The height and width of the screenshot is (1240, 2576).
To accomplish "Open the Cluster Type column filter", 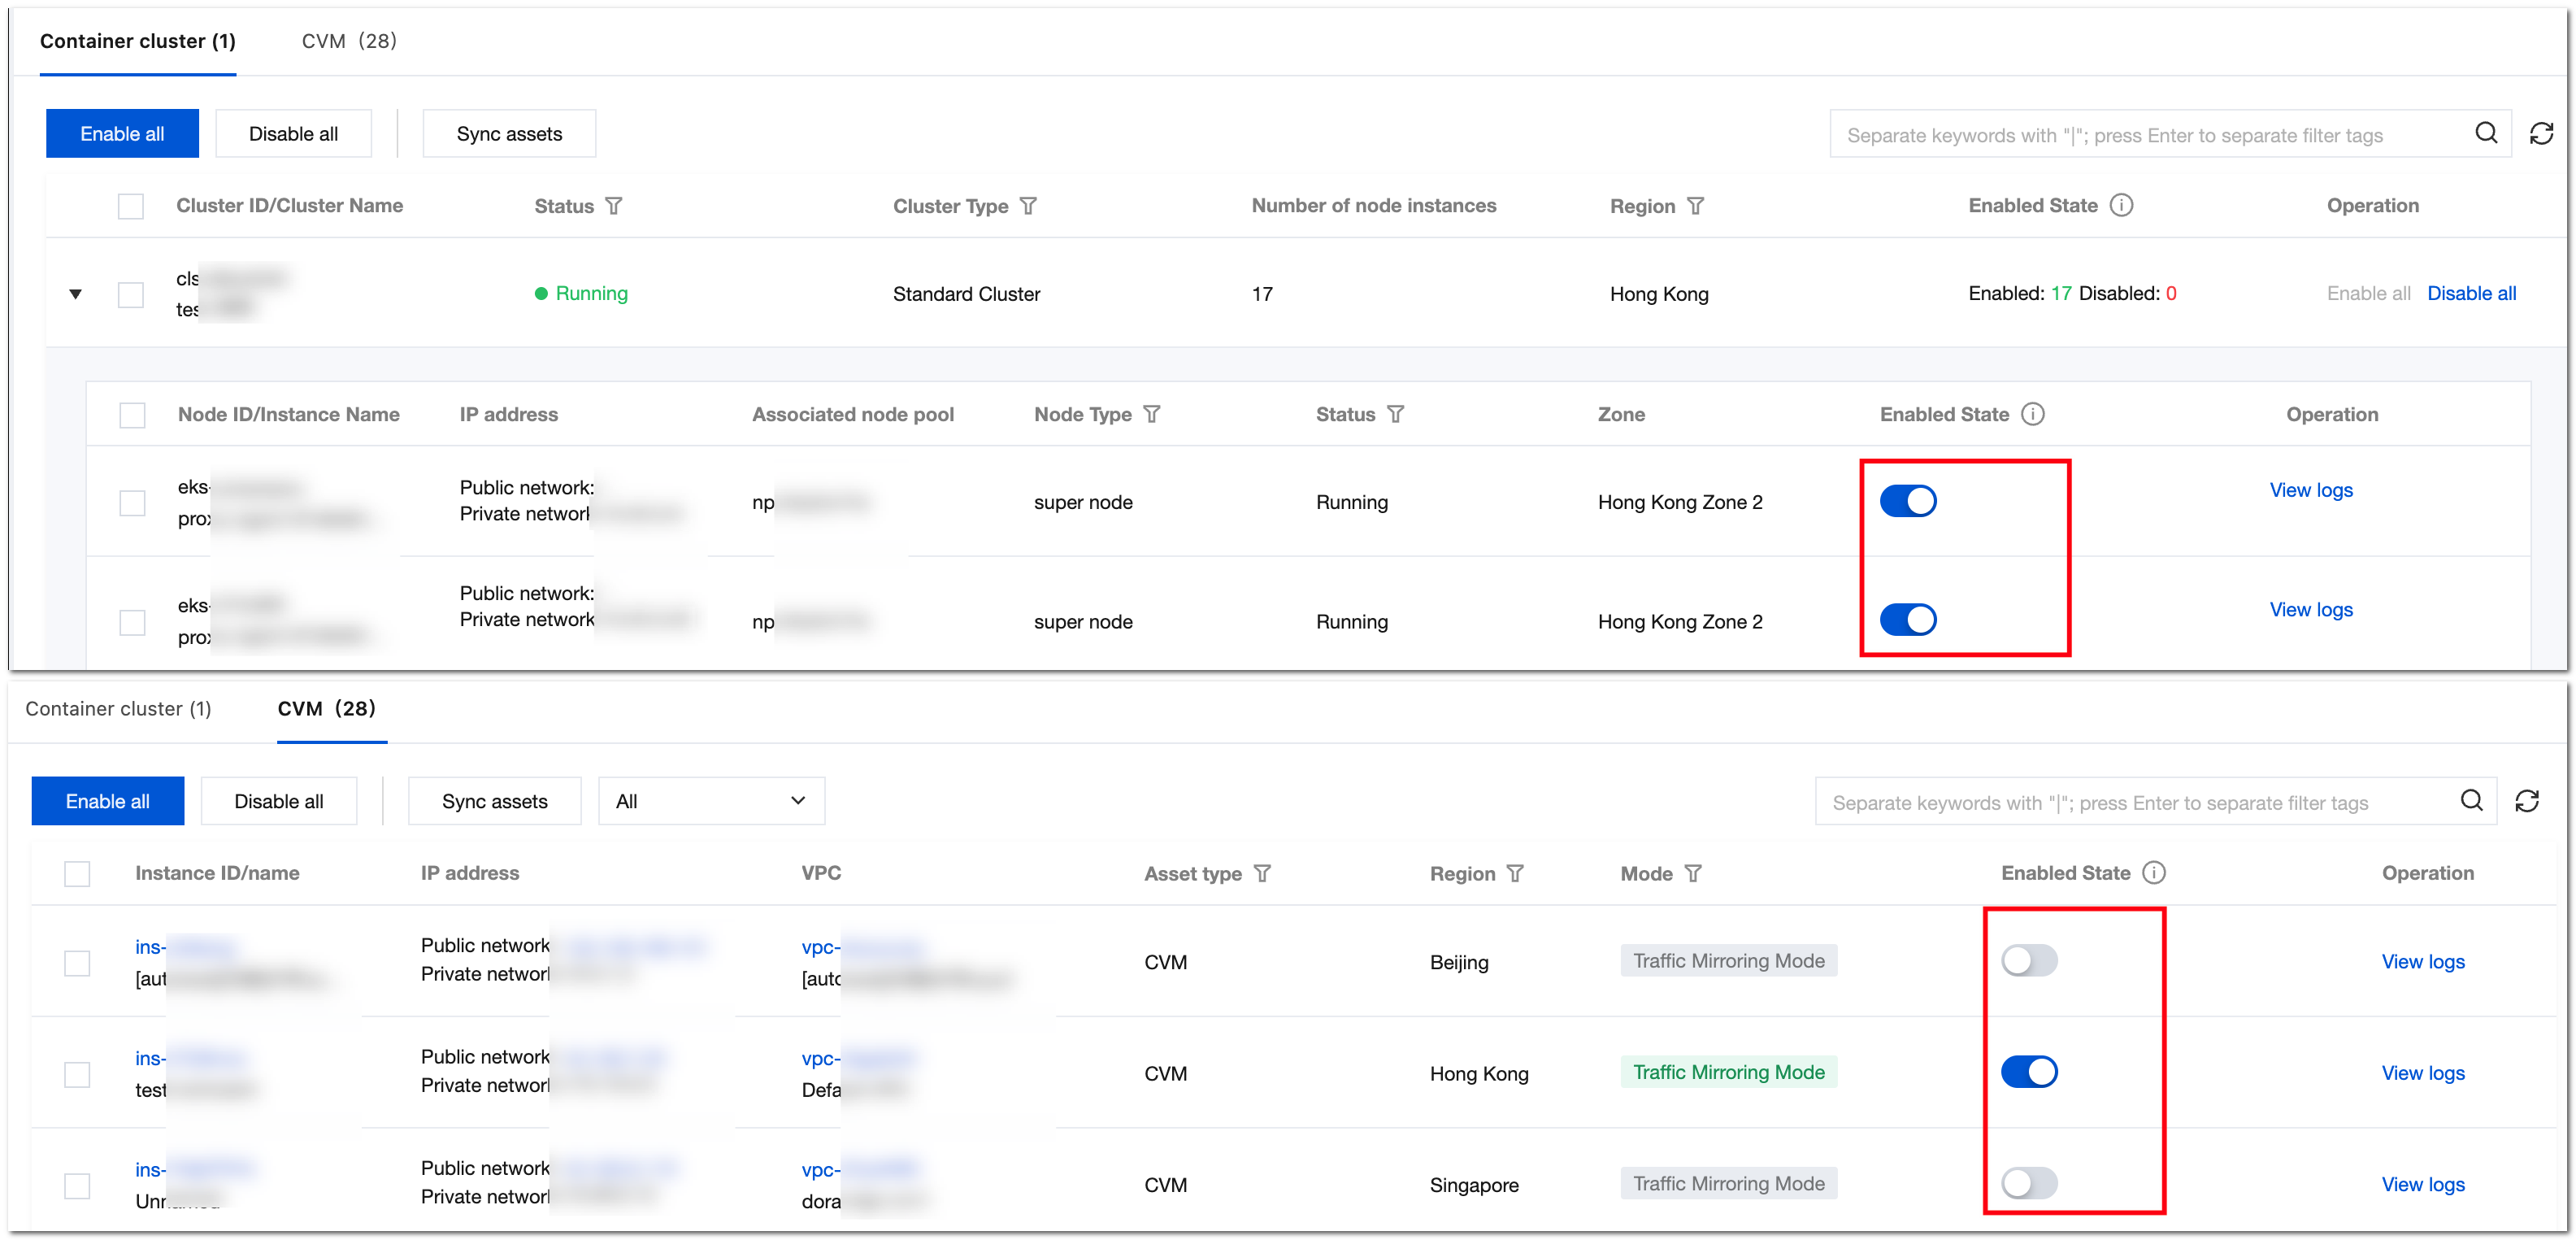I will coord(1028,206).
